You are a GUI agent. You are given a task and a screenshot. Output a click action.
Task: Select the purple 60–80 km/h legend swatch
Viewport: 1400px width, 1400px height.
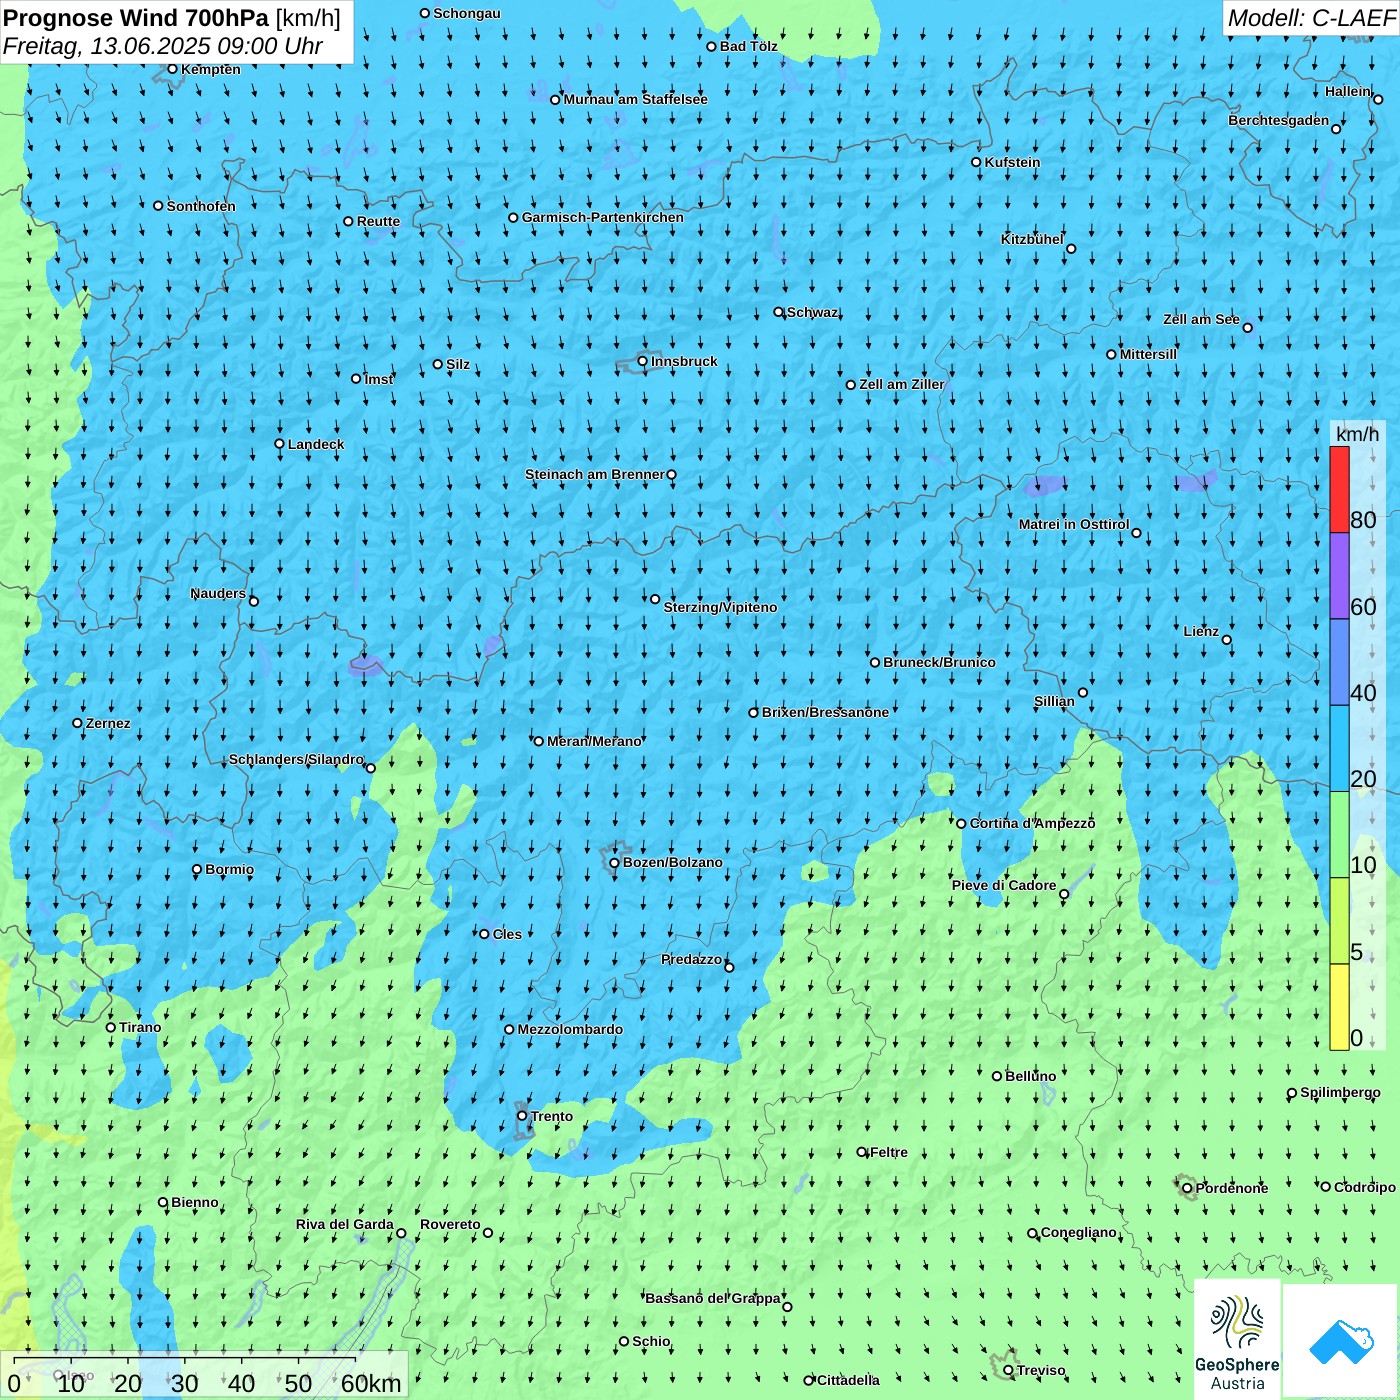pyautogui.click(x=1339, y=576)
